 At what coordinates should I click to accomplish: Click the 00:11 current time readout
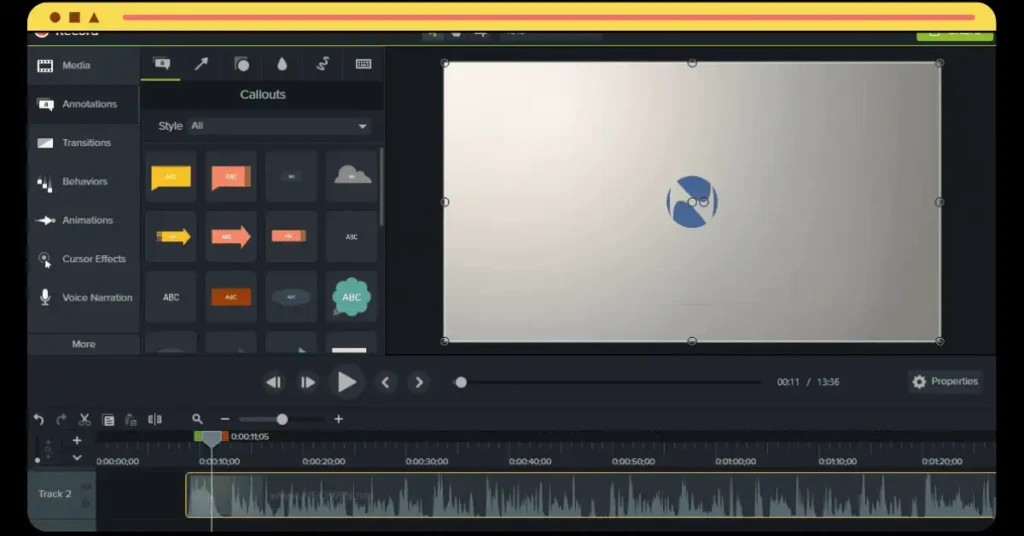coord(788,382)
